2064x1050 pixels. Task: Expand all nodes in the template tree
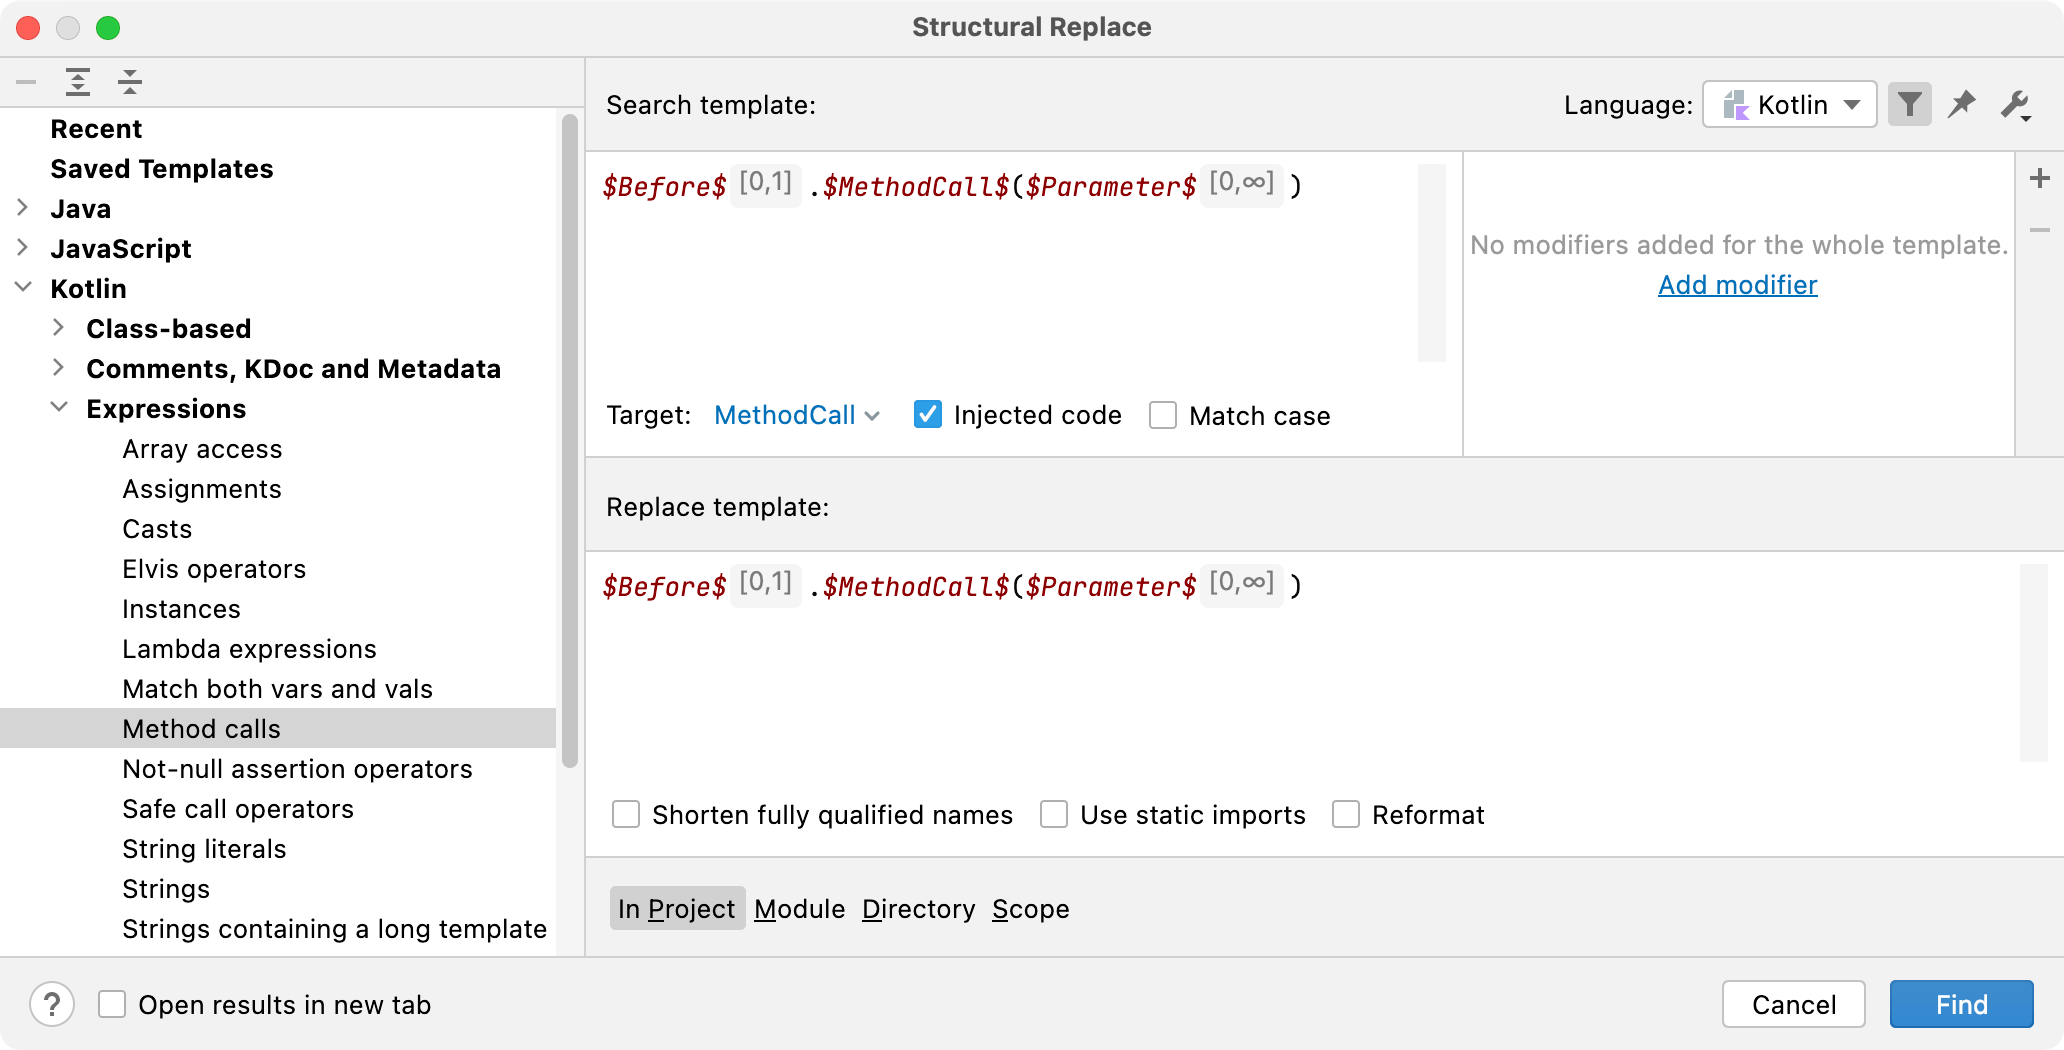coord(79,82)
